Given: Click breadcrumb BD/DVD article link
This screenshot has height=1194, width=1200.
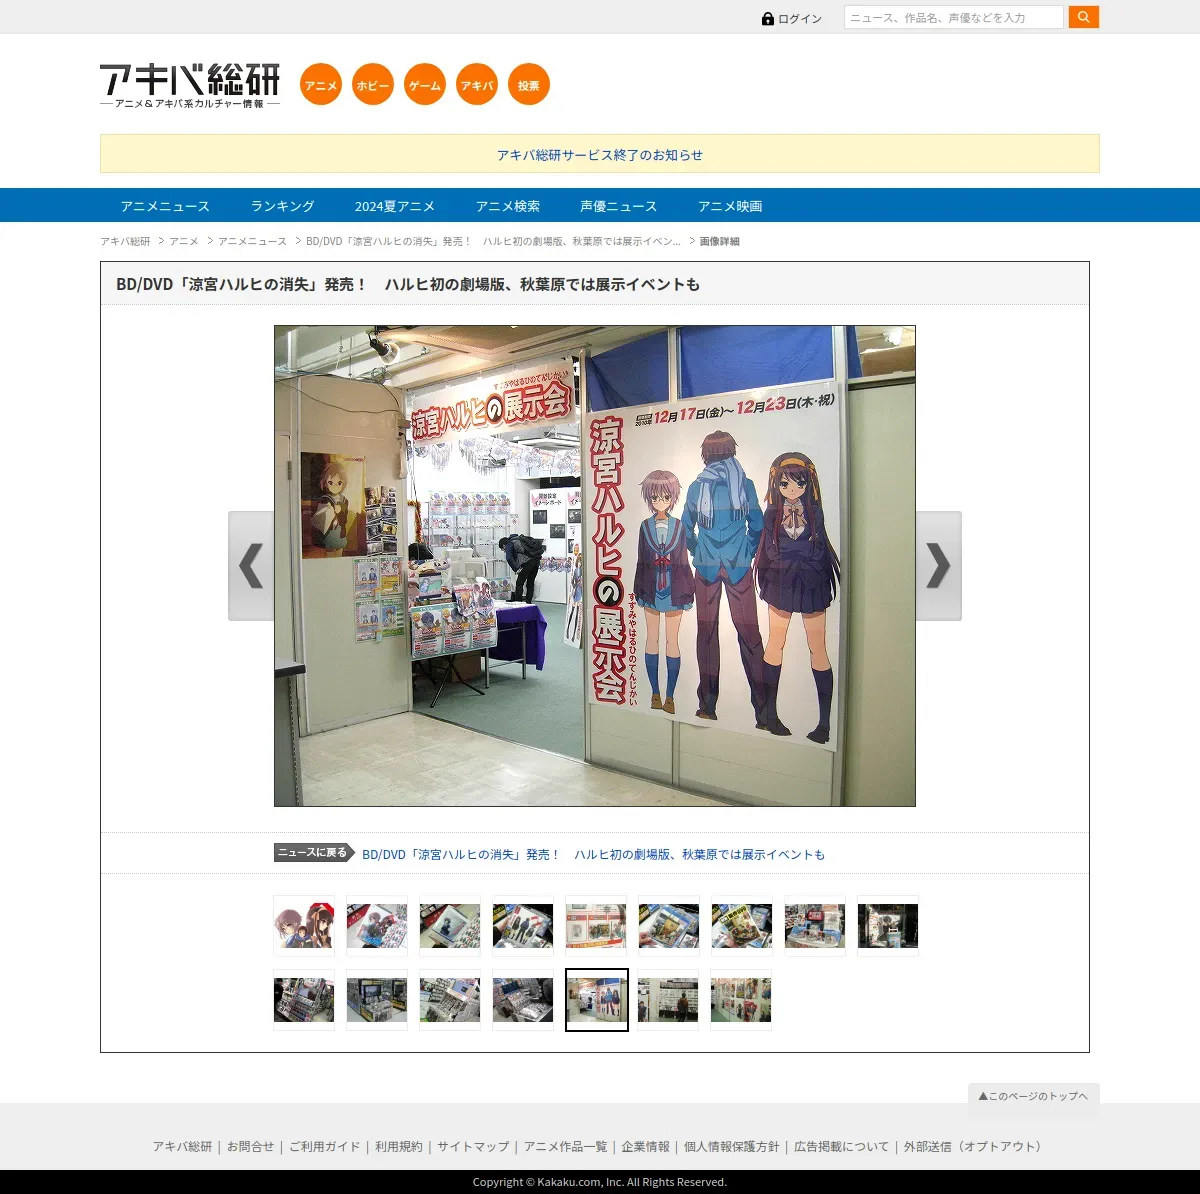Looking at the screenshot, I should [493, 241].
